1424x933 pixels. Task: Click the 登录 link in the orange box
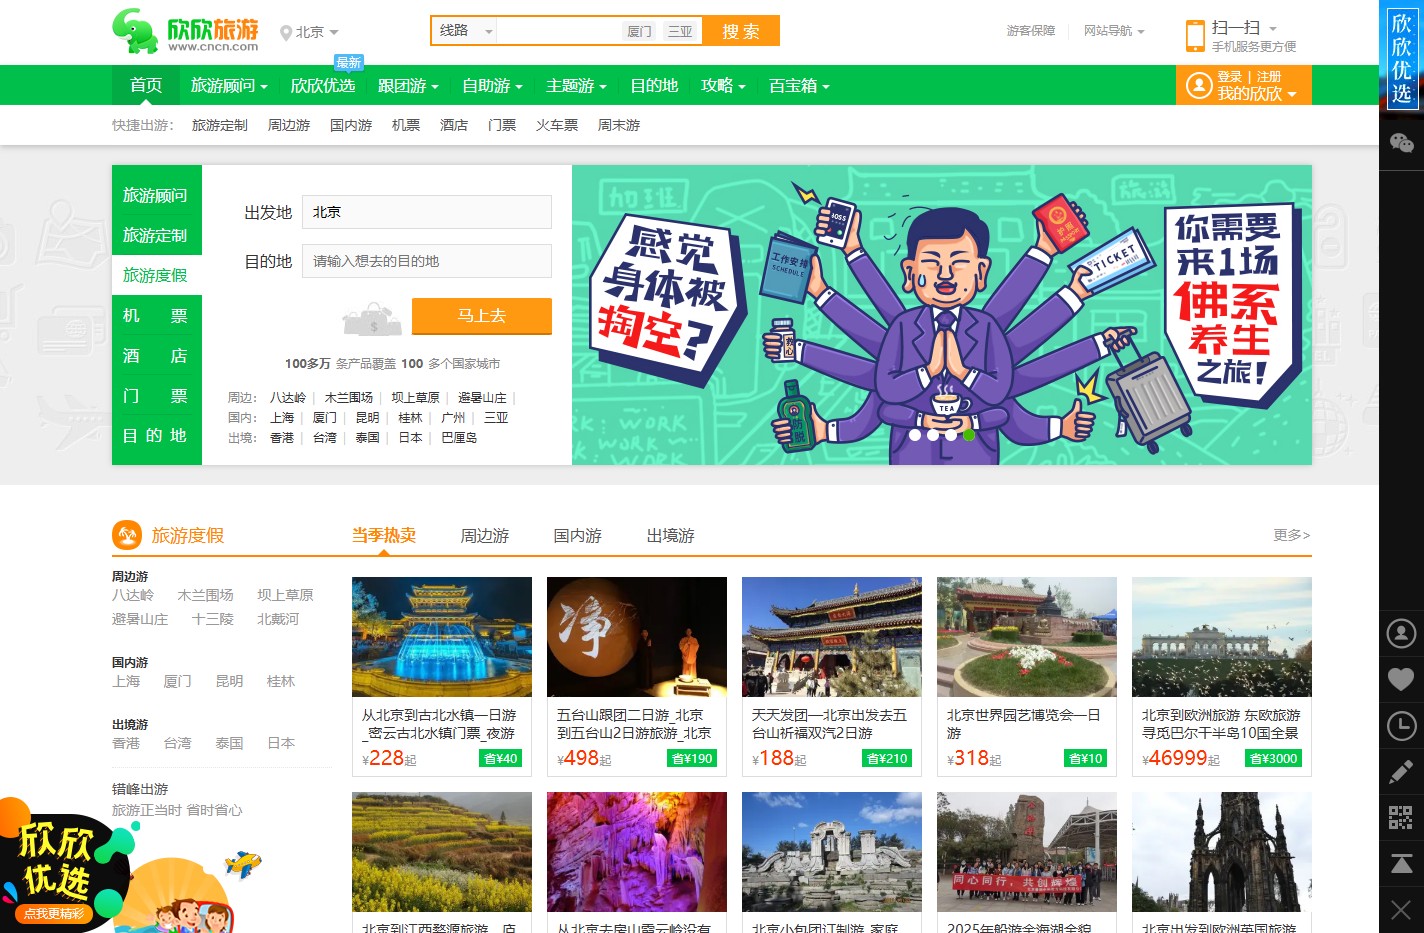tap(1229, 76)
